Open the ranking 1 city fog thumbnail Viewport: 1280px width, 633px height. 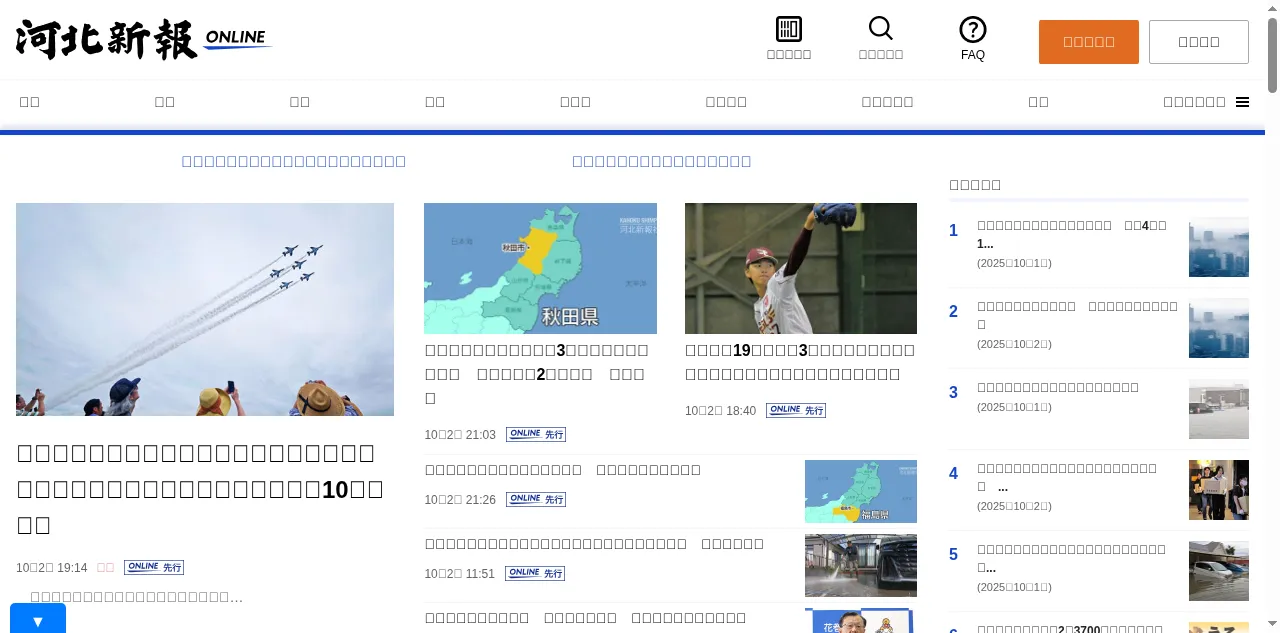[x=1219, y=247]
